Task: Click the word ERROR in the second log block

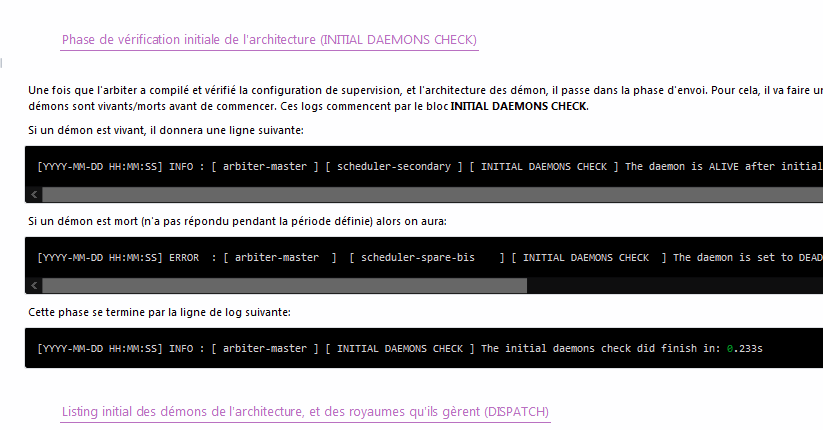Action: tap(184, 258)
